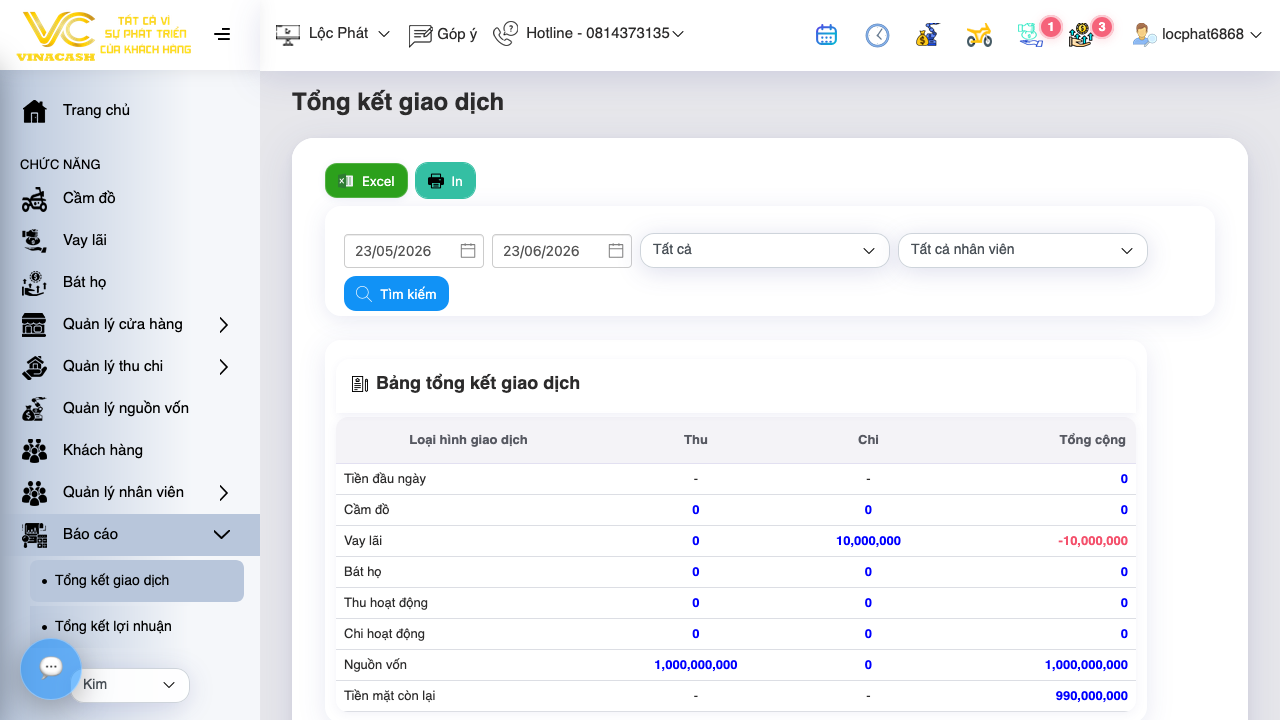Click the Quản lý thu chi icon
The width and height of the screenshot is (1280, 720).
[x=35, y=366]
